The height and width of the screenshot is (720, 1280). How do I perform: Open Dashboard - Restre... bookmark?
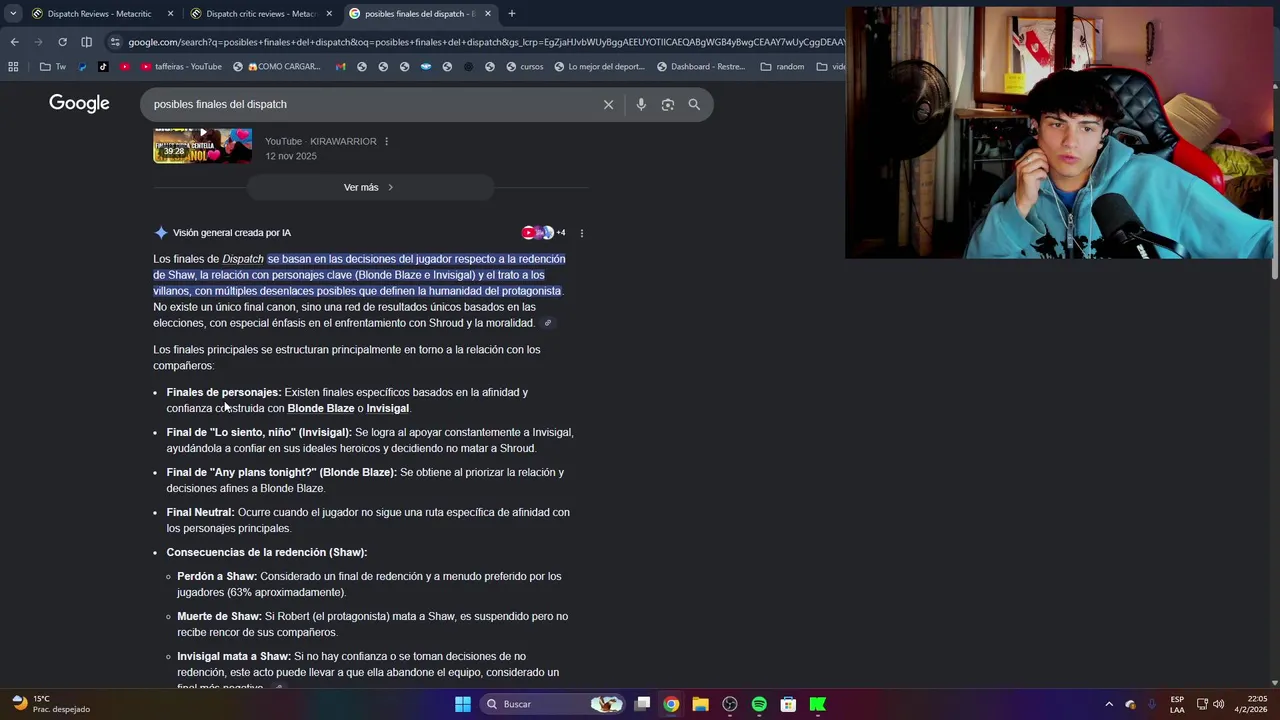click(x=700, y=67)
